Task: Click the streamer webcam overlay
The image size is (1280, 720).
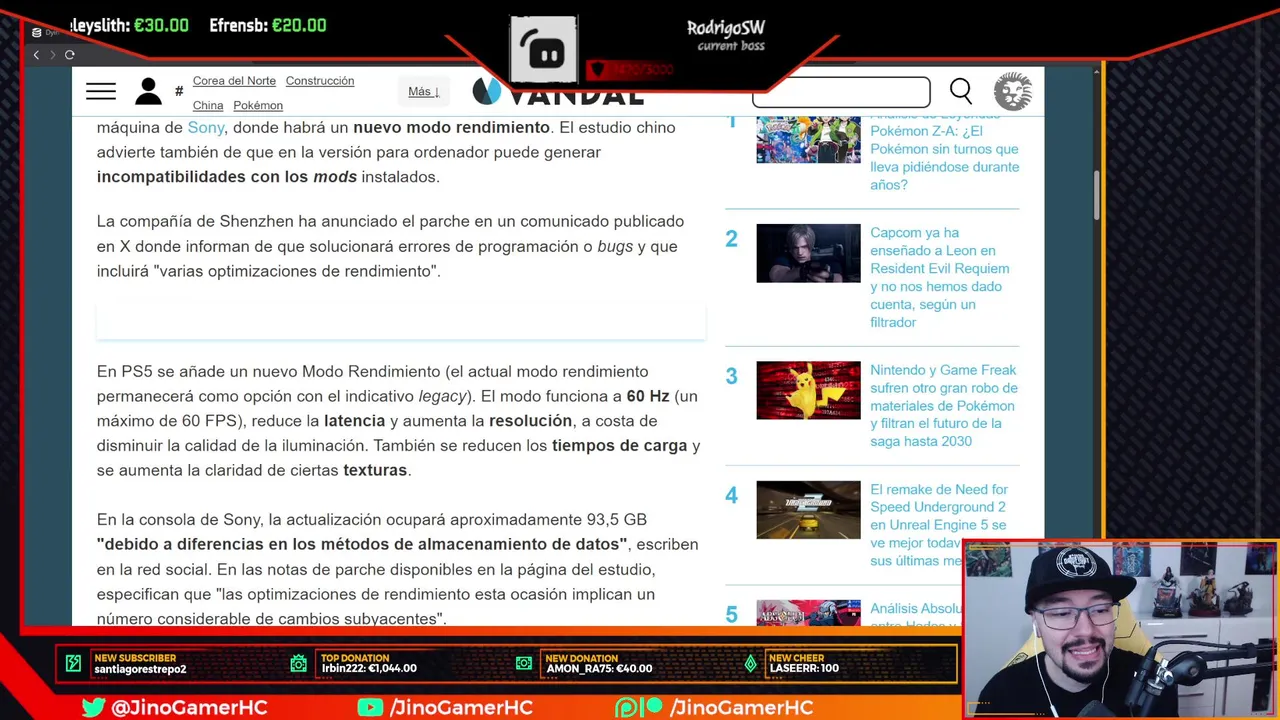Action: click(1120, 630)
